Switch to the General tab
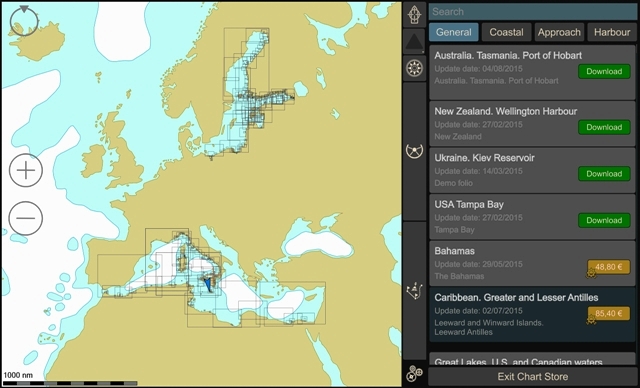This screenshot has height=388, width=640. (x=453, y=32)
